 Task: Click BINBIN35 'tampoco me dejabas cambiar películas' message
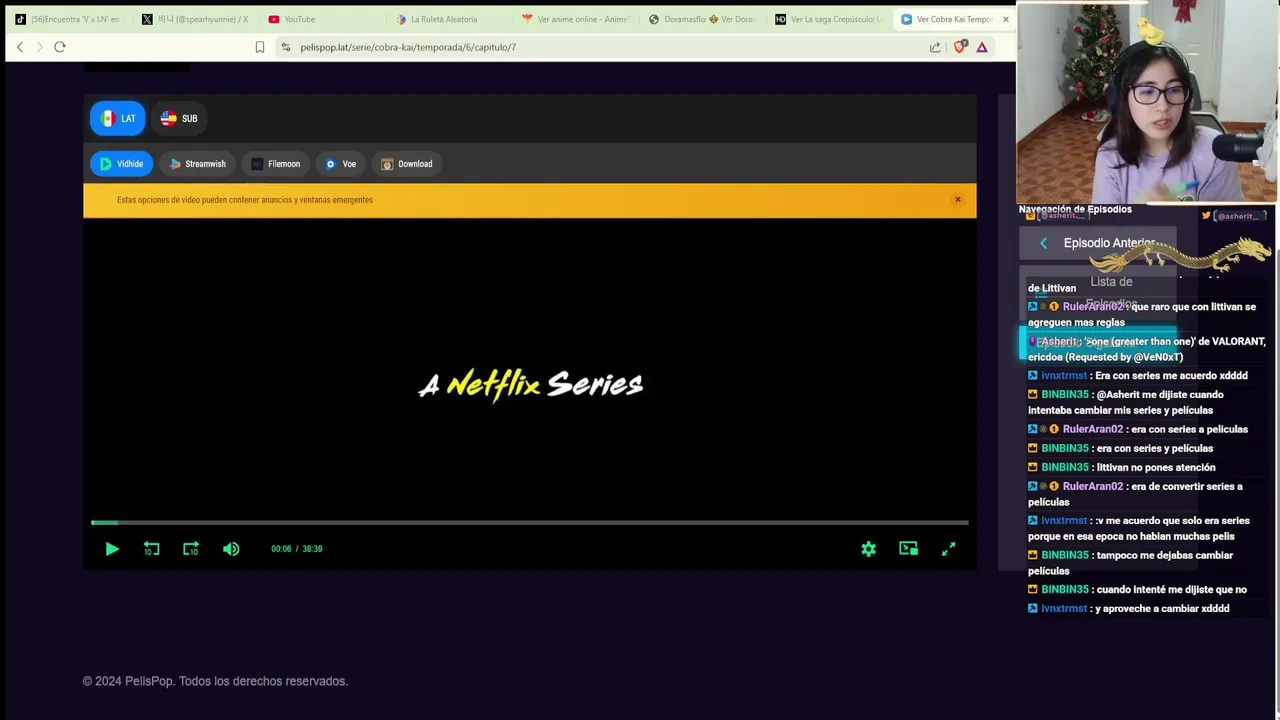point(1131,563)
